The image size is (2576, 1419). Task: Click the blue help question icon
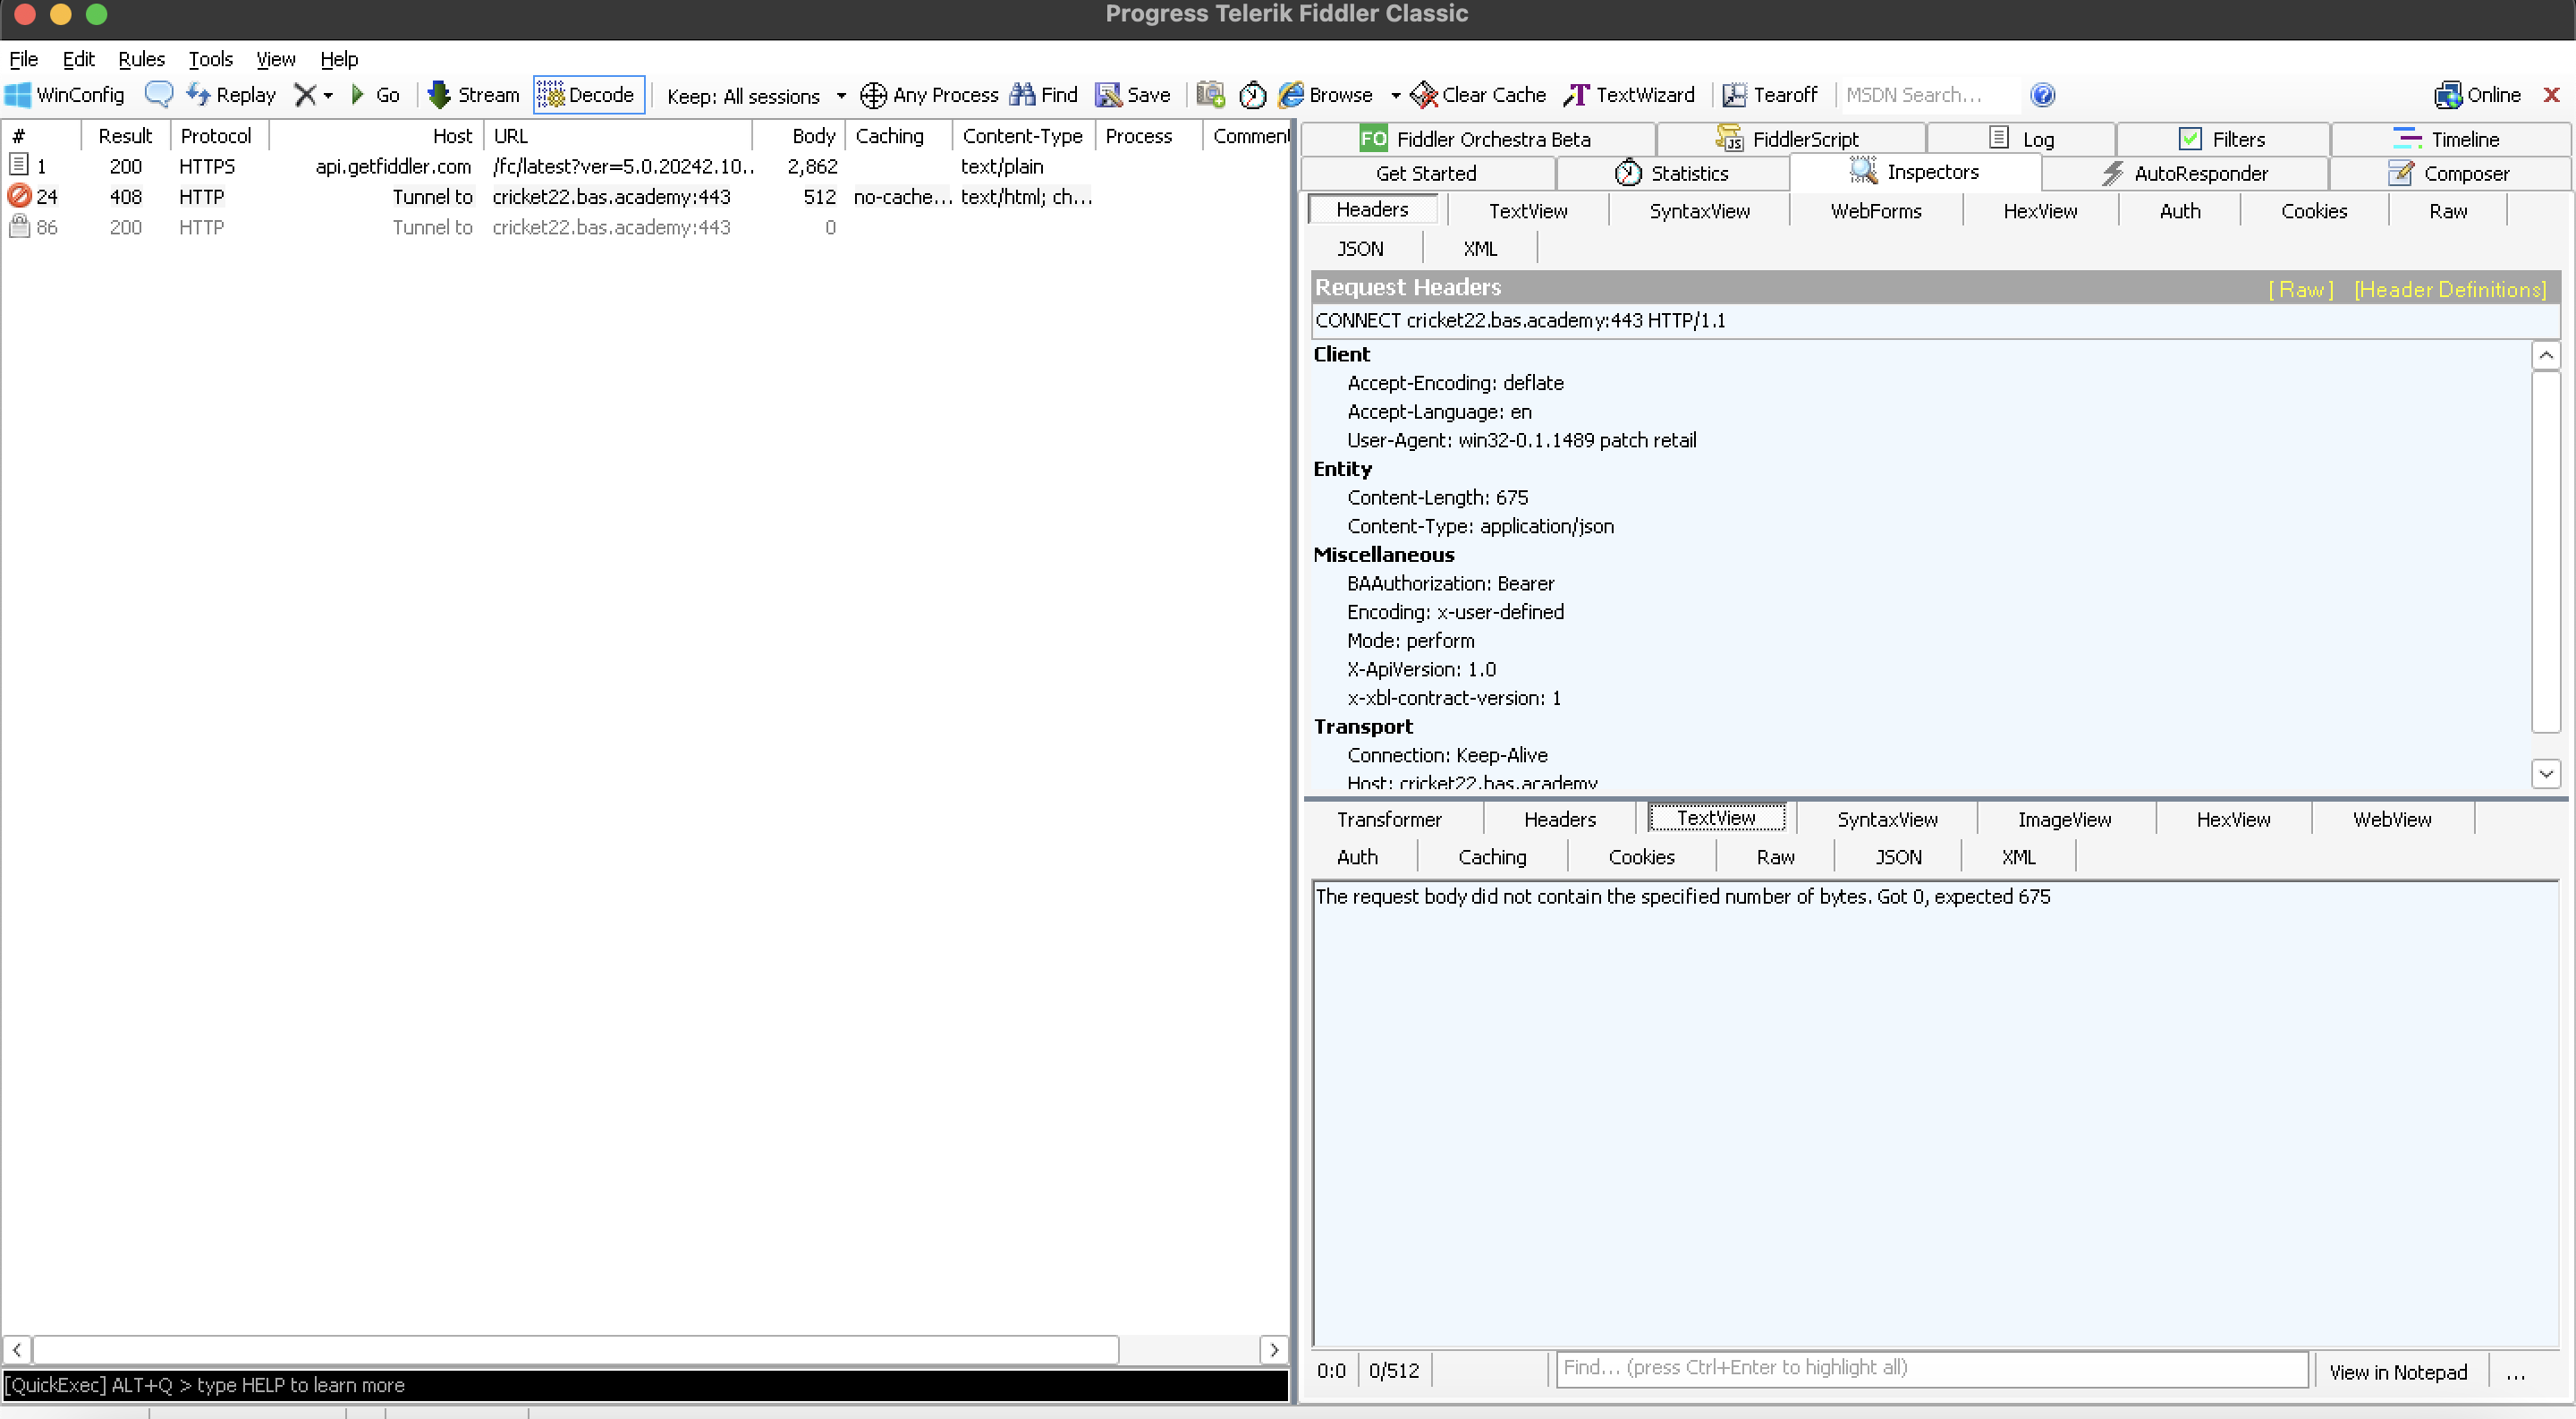[2042, 95]
